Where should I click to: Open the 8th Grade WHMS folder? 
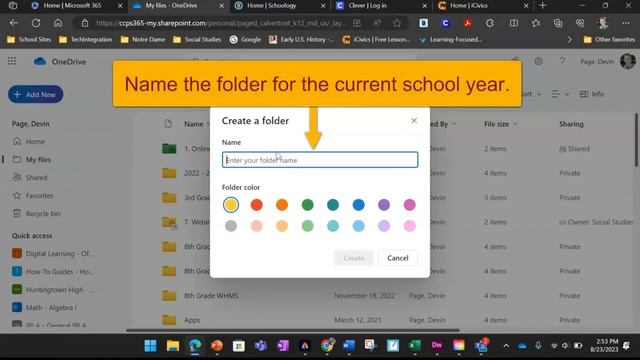tap(211, 296)
